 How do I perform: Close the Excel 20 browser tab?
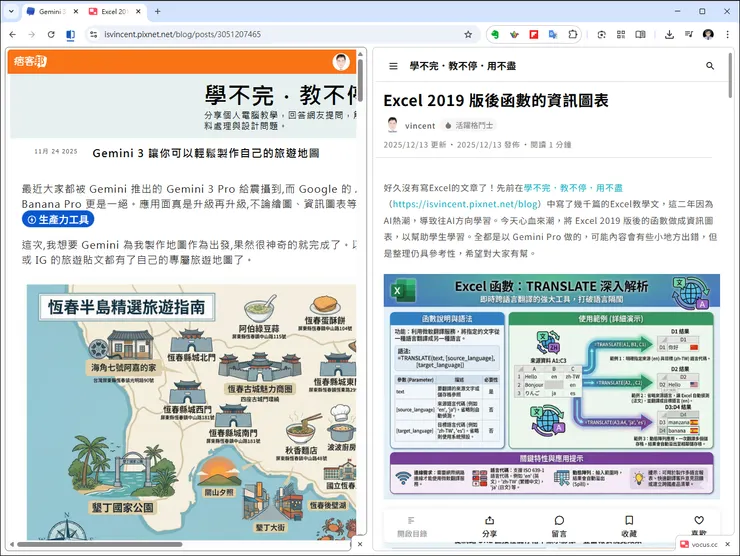pyautogui.click(x=138, y=12)
